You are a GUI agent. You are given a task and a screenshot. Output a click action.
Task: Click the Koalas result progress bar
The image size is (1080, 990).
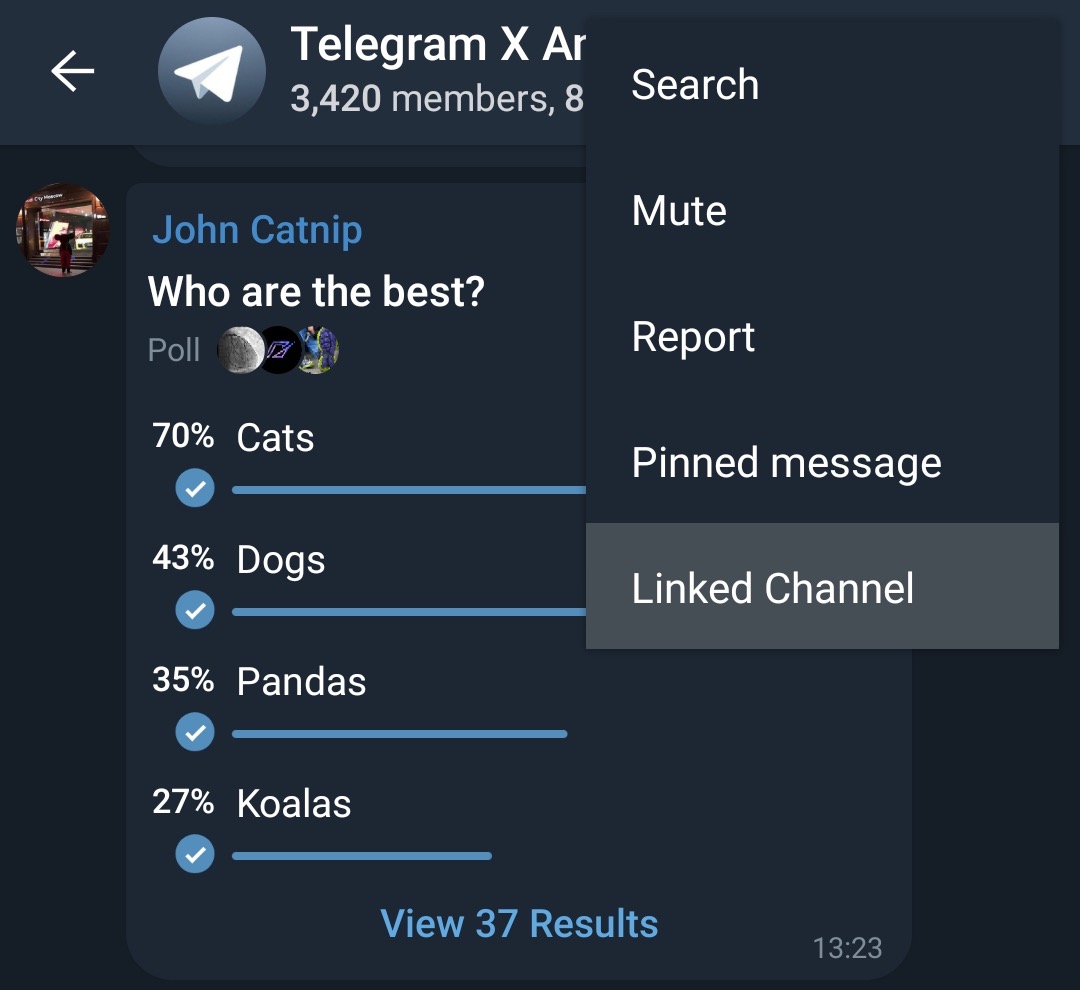coord(362,856)
